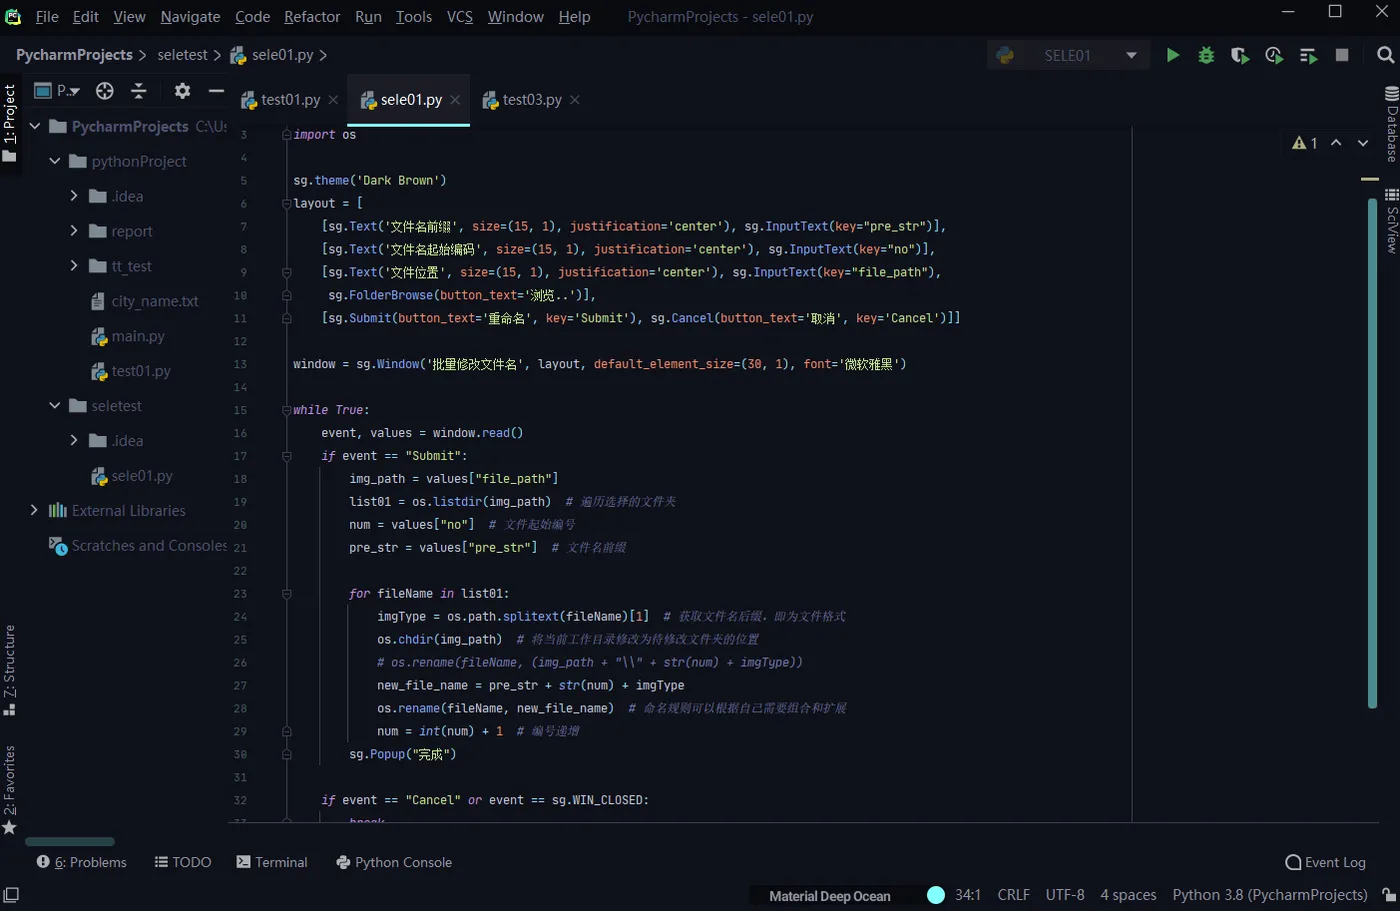This screenshot has height=911, width=1400.
Task: Open the TODO tool window
Action: coord(183,862)
